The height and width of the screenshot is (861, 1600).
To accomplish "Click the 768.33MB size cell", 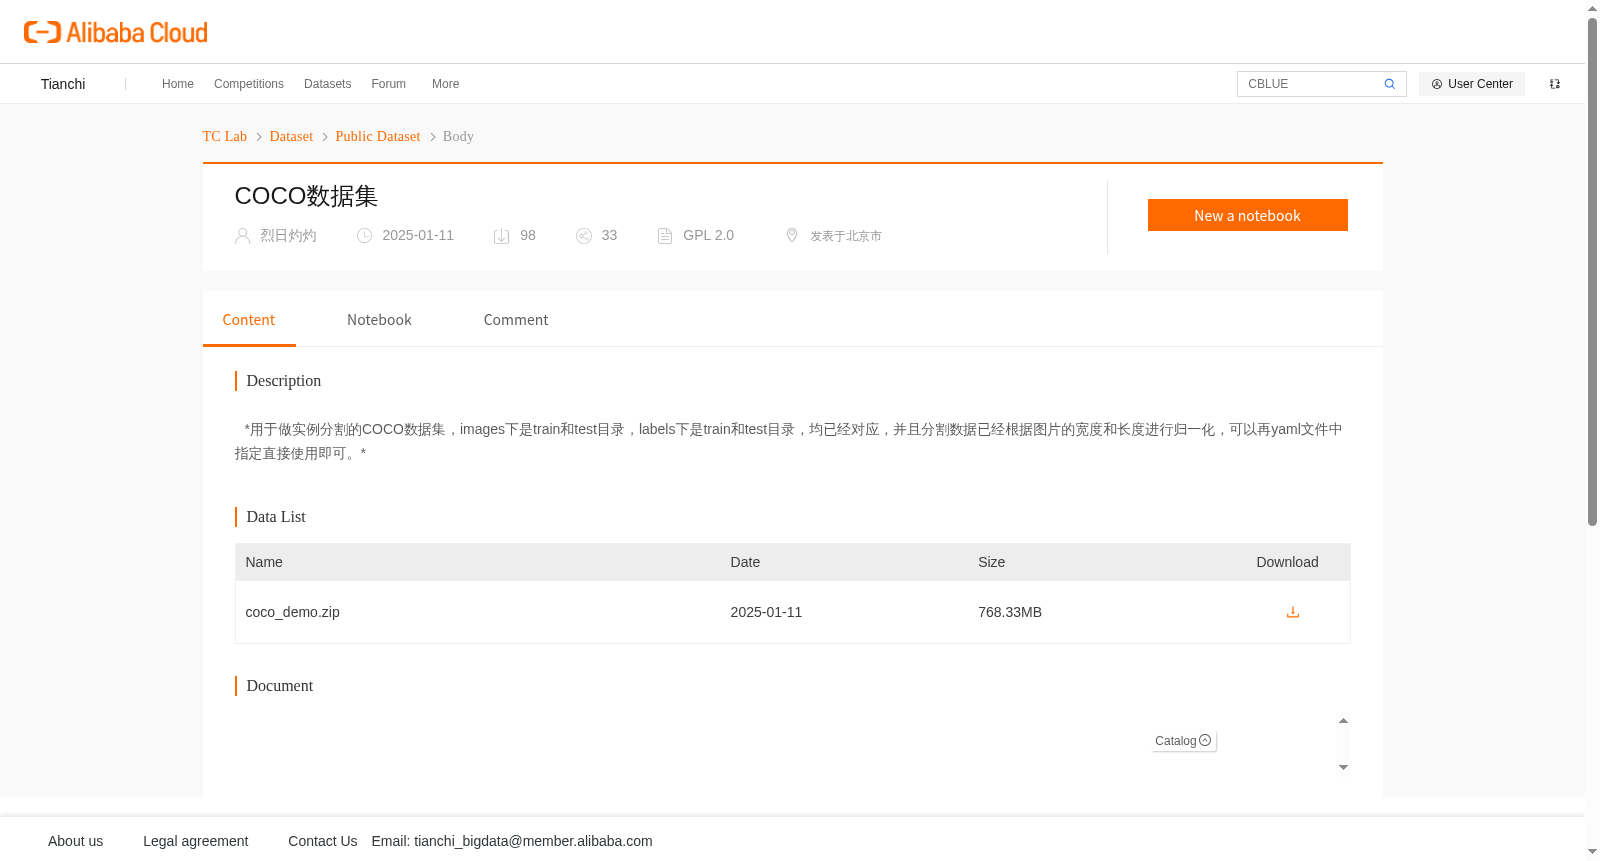I will pyautogui.click(x=1010, y=612).
